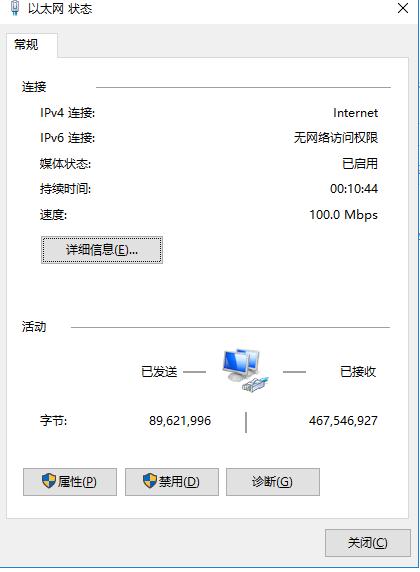Image resolution: width=420 pixels, height=572 pixels.
Task: Run diagnostics with 诊断(G) button
Action: pyautogui.click(x=273, y=482)
